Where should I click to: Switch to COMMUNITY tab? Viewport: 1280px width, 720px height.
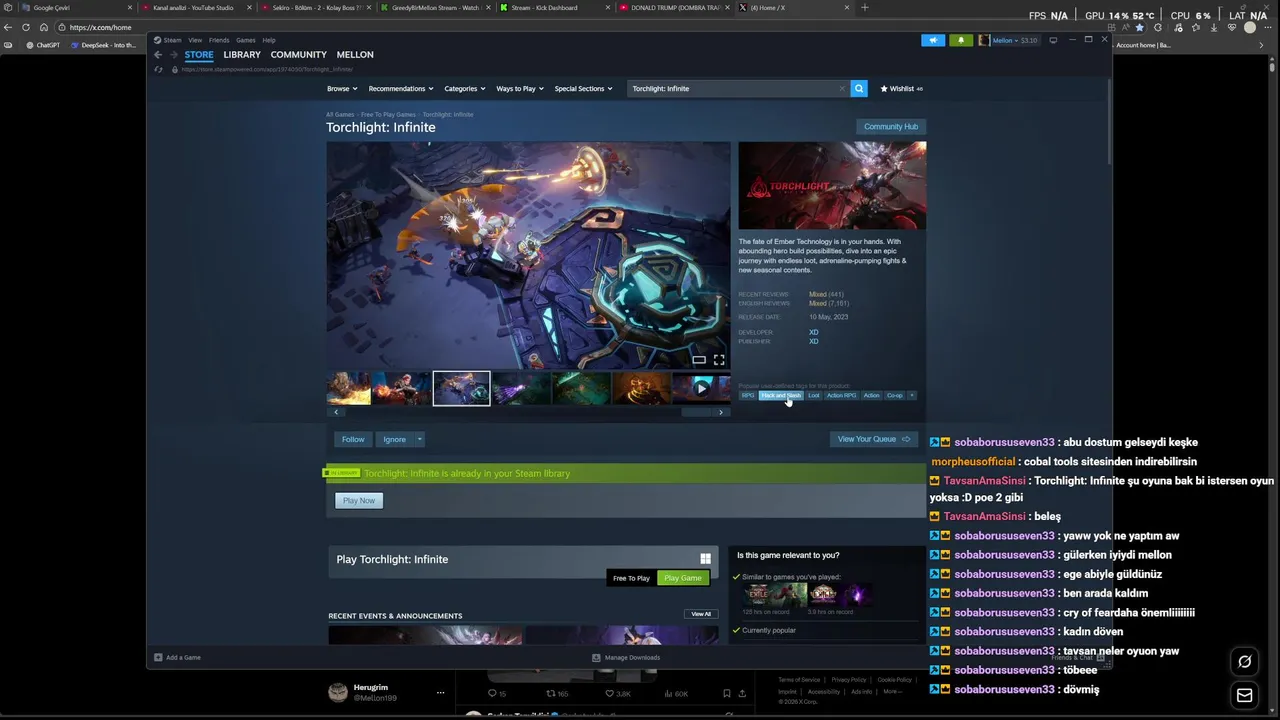tap(298, 54)
